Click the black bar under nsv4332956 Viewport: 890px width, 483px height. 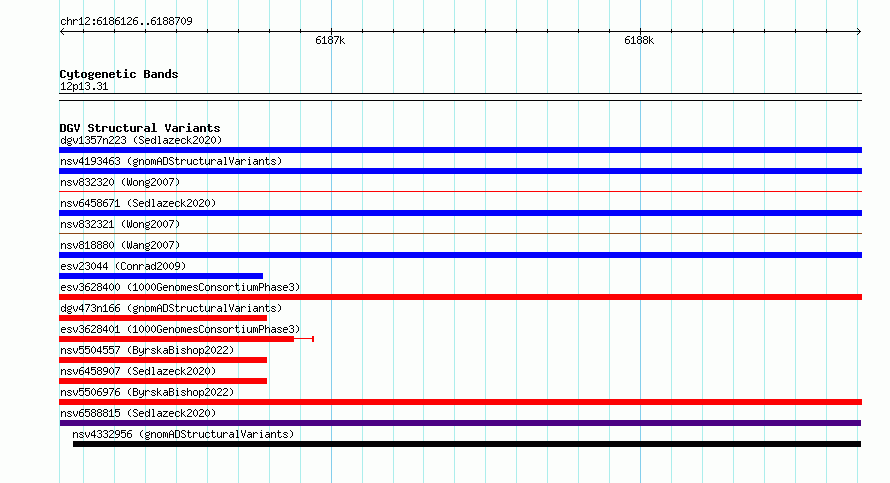point(467,444)
